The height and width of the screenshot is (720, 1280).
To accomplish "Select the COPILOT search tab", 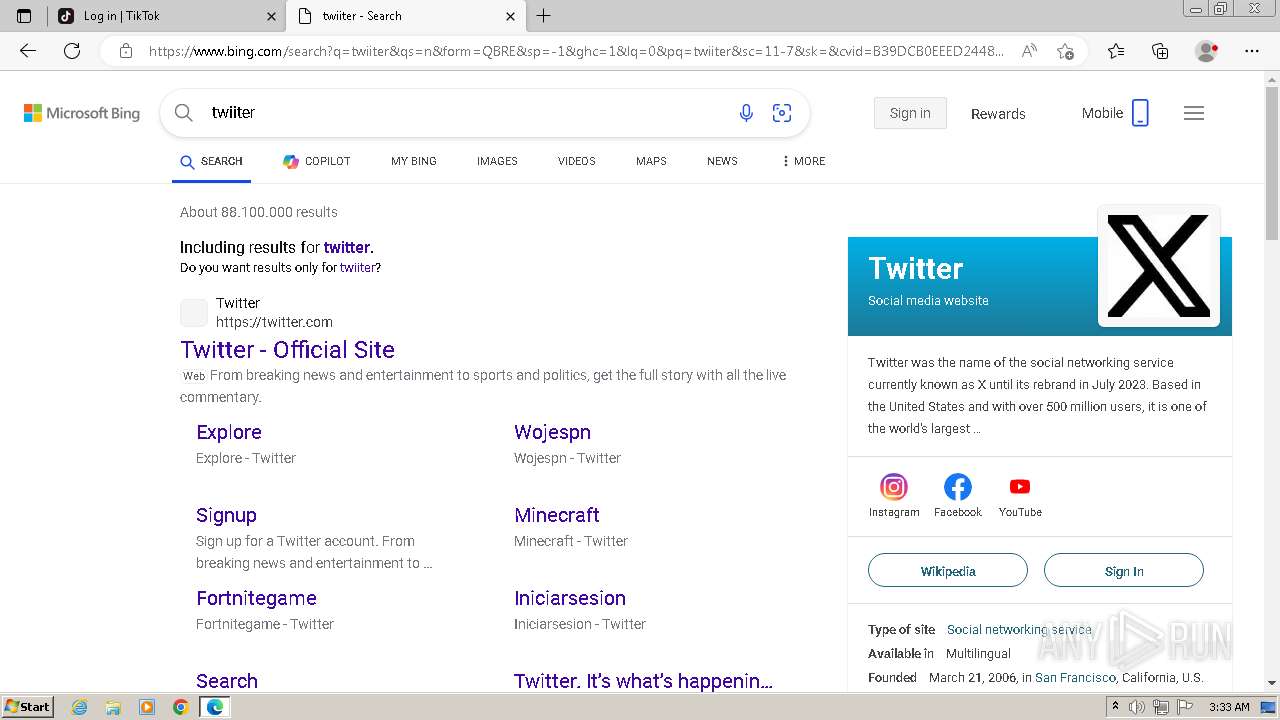I will coord(316,161).
